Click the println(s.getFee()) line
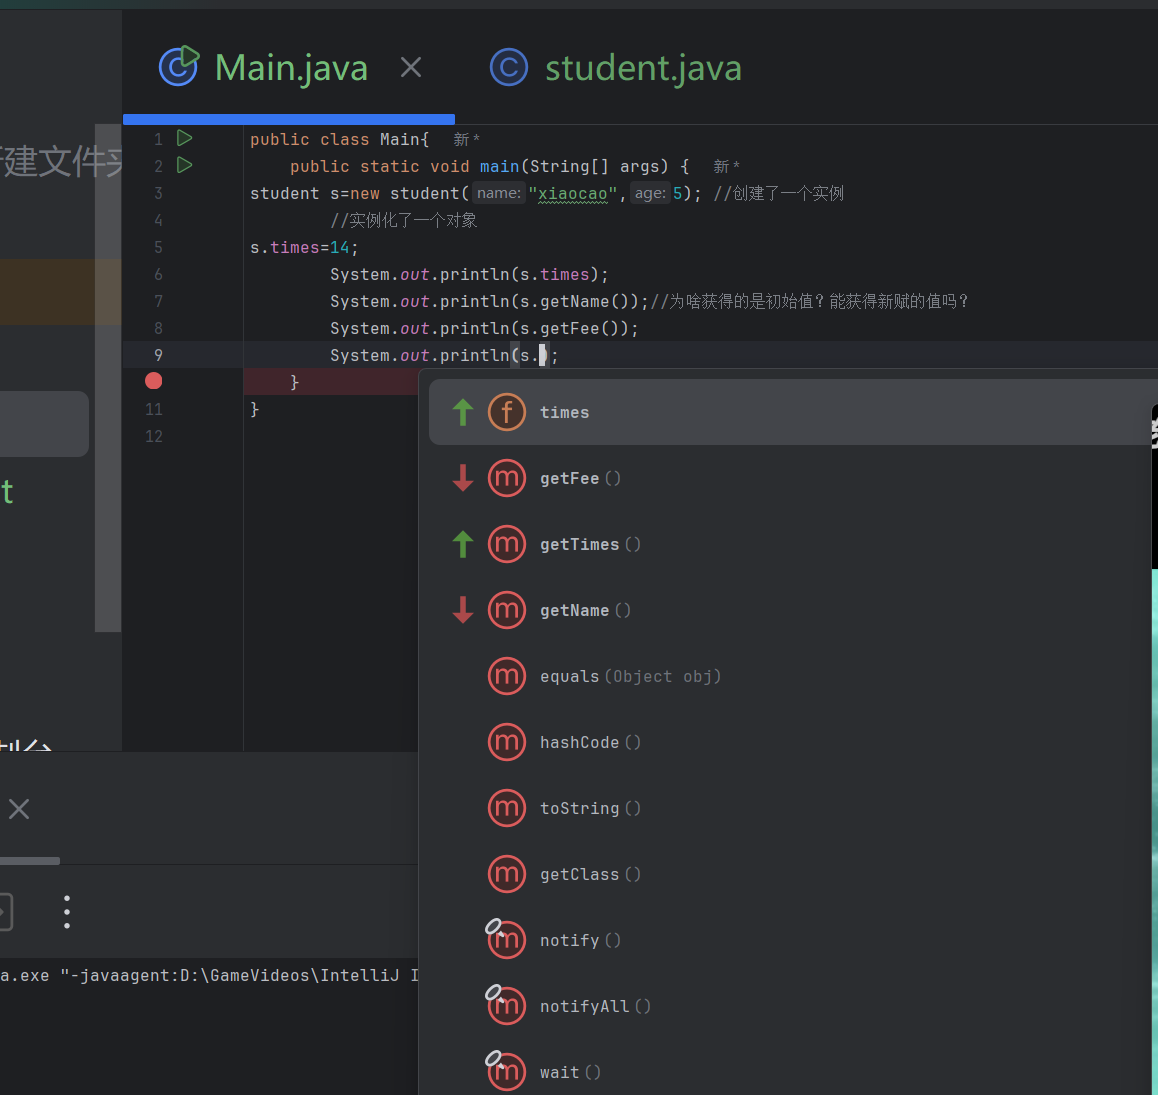 (x=484, y=329)
